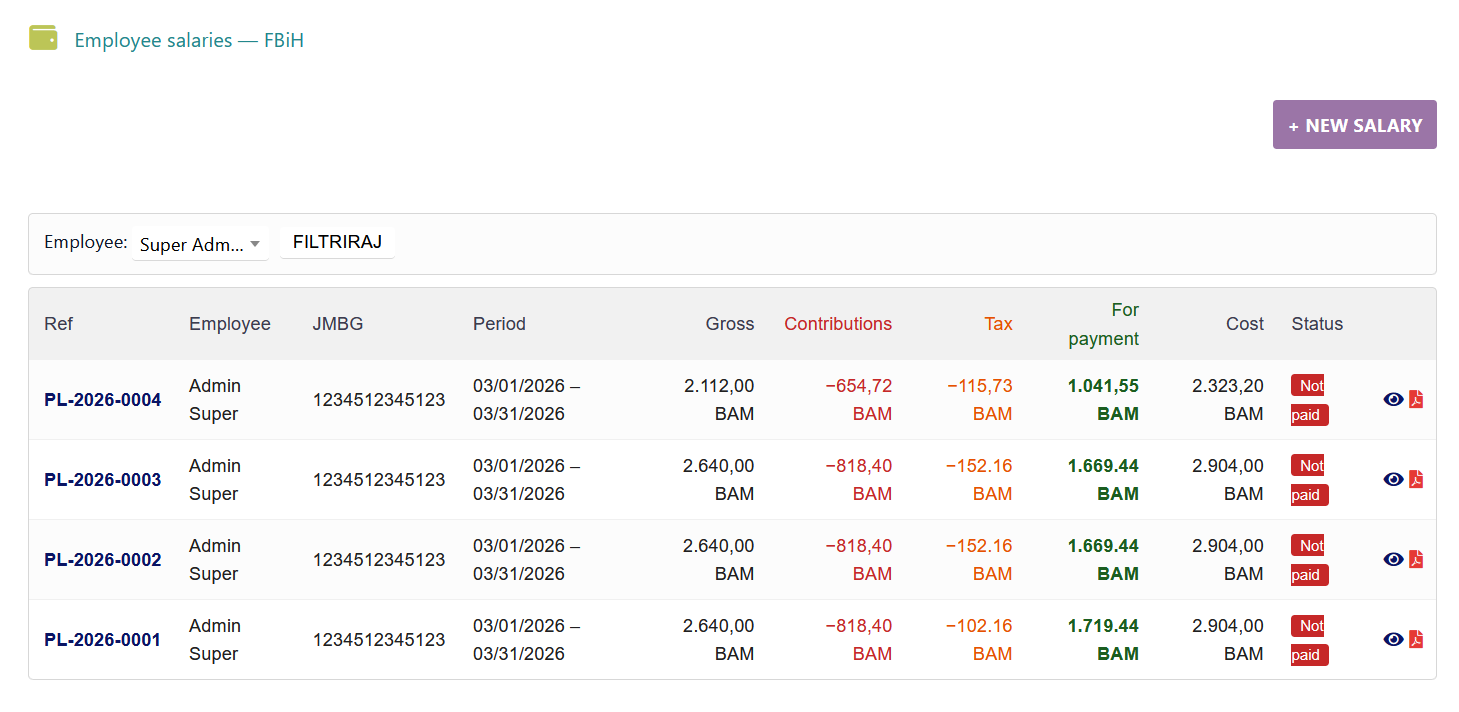Click the period cell in row PL-2026-0001
Screen dimensions: 1459x712
pyautogui.click(x=527, y=640)
